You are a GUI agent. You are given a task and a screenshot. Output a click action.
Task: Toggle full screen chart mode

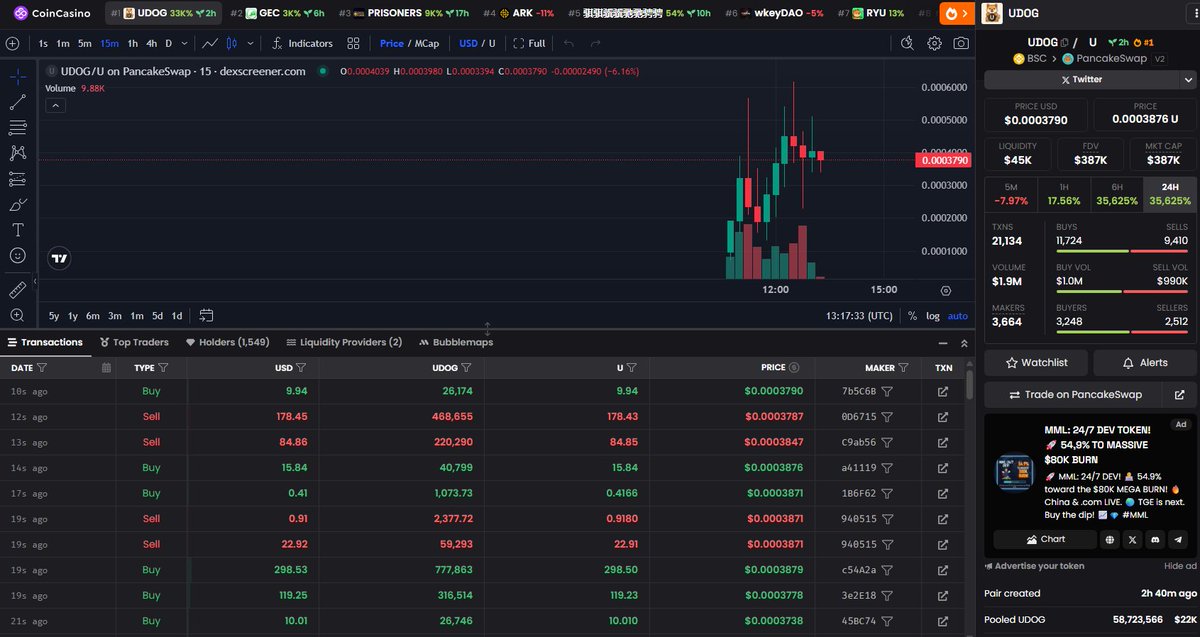point(529,43)
